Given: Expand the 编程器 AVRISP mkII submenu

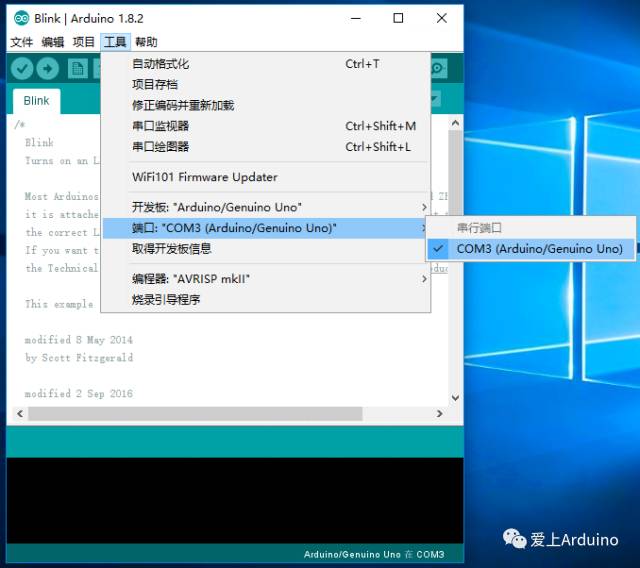Looking at the screenshot, I should 266,279.
